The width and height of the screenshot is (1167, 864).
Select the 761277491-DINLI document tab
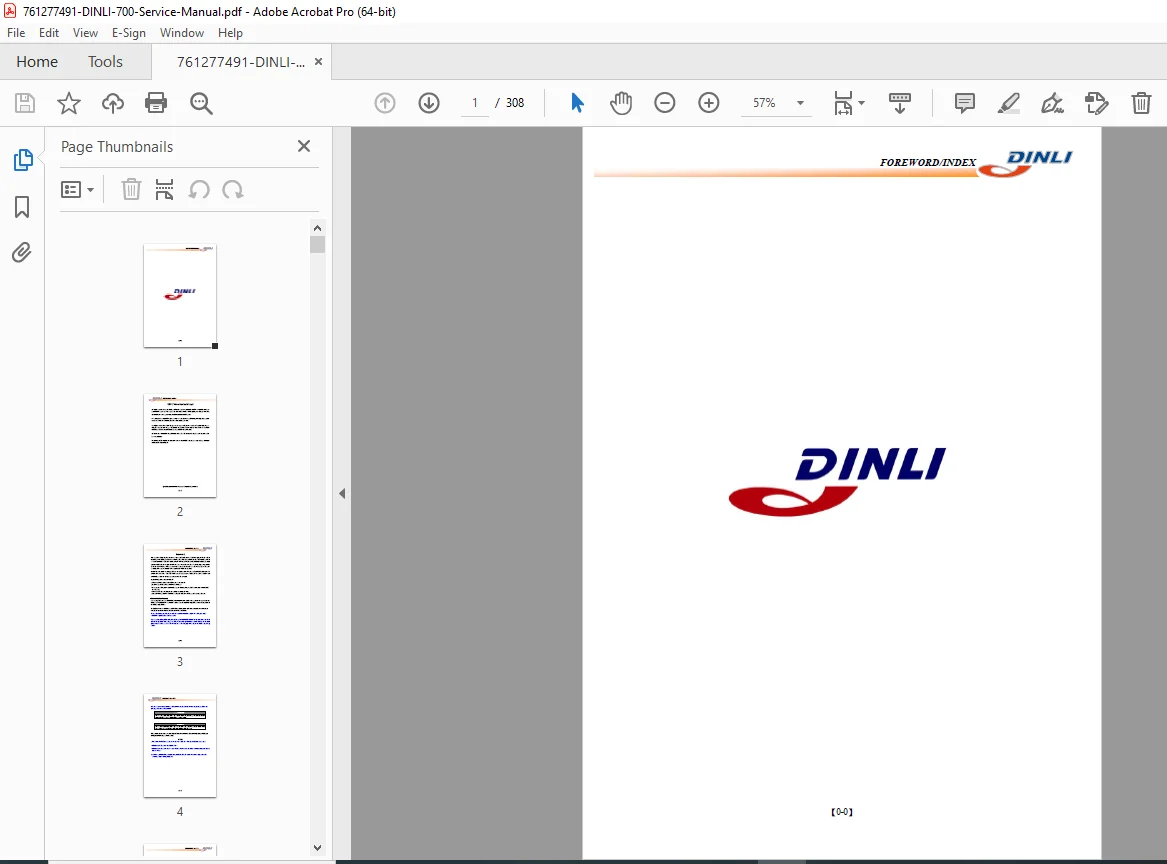(240, 62)
